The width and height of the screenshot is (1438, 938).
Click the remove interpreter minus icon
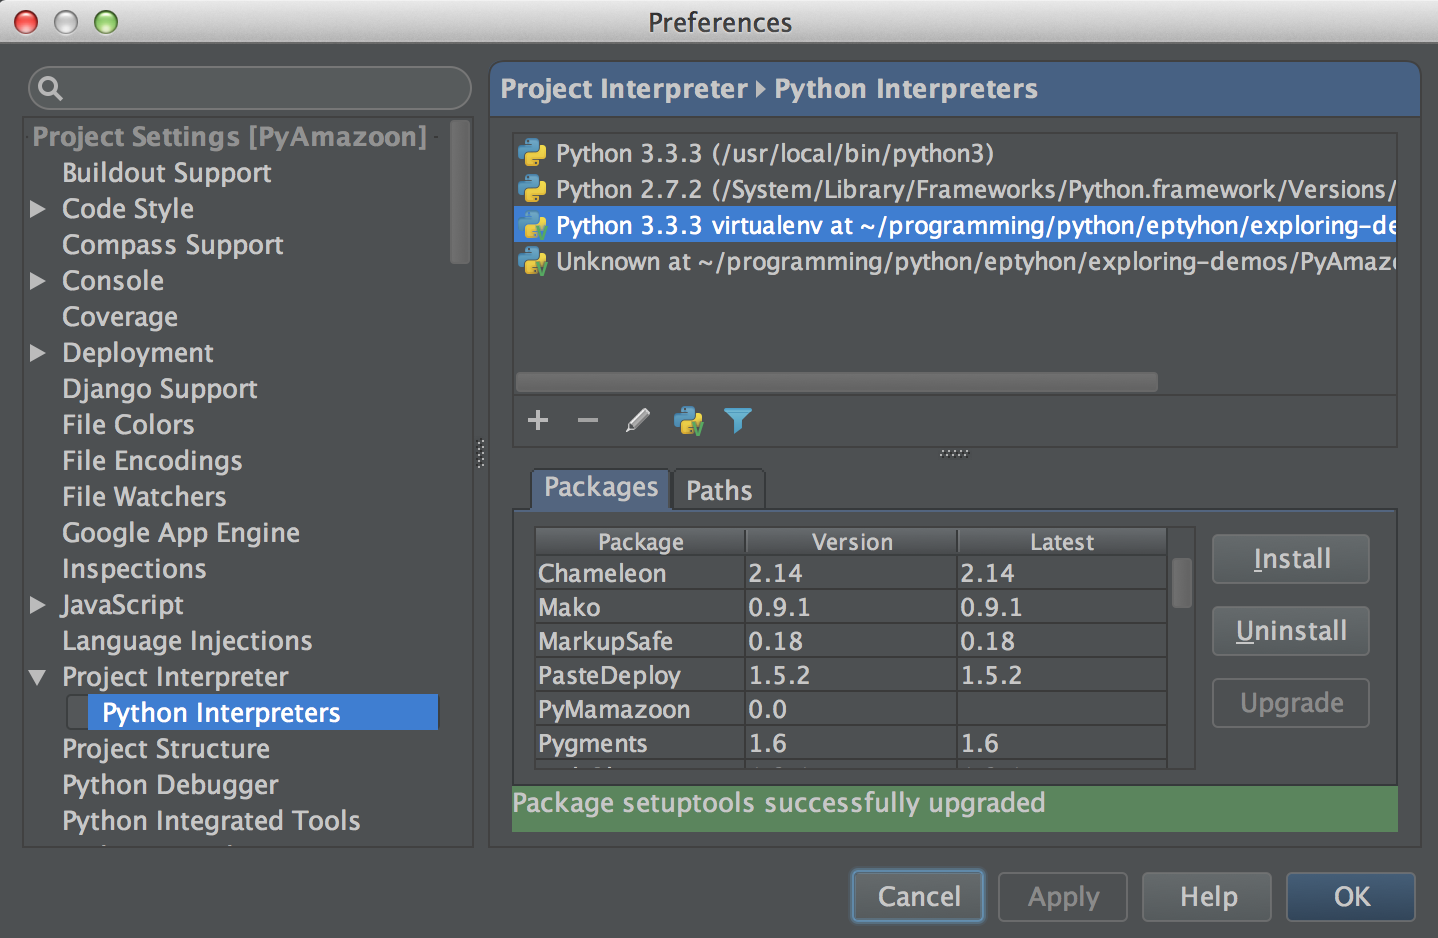(x=588, y=420)
